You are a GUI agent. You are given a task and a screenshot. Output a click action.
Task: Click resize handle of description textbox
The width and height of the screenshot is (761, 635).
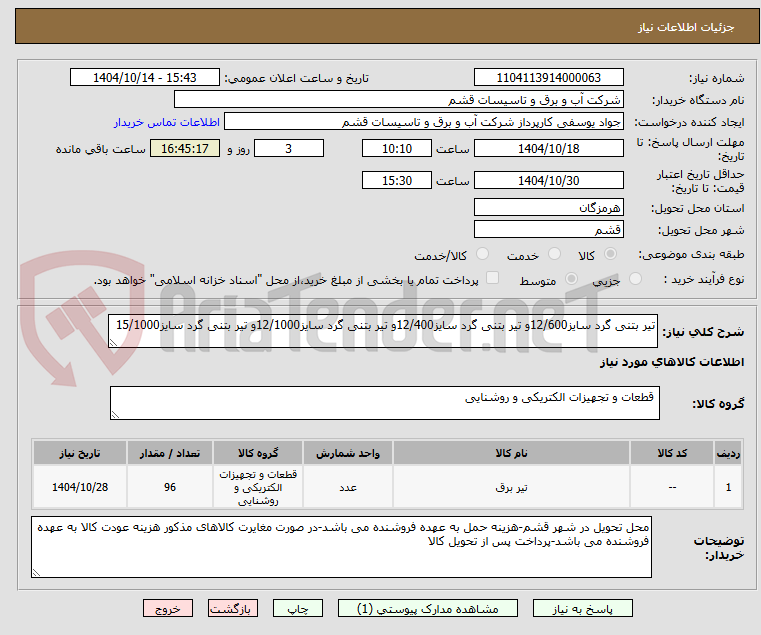113,343
